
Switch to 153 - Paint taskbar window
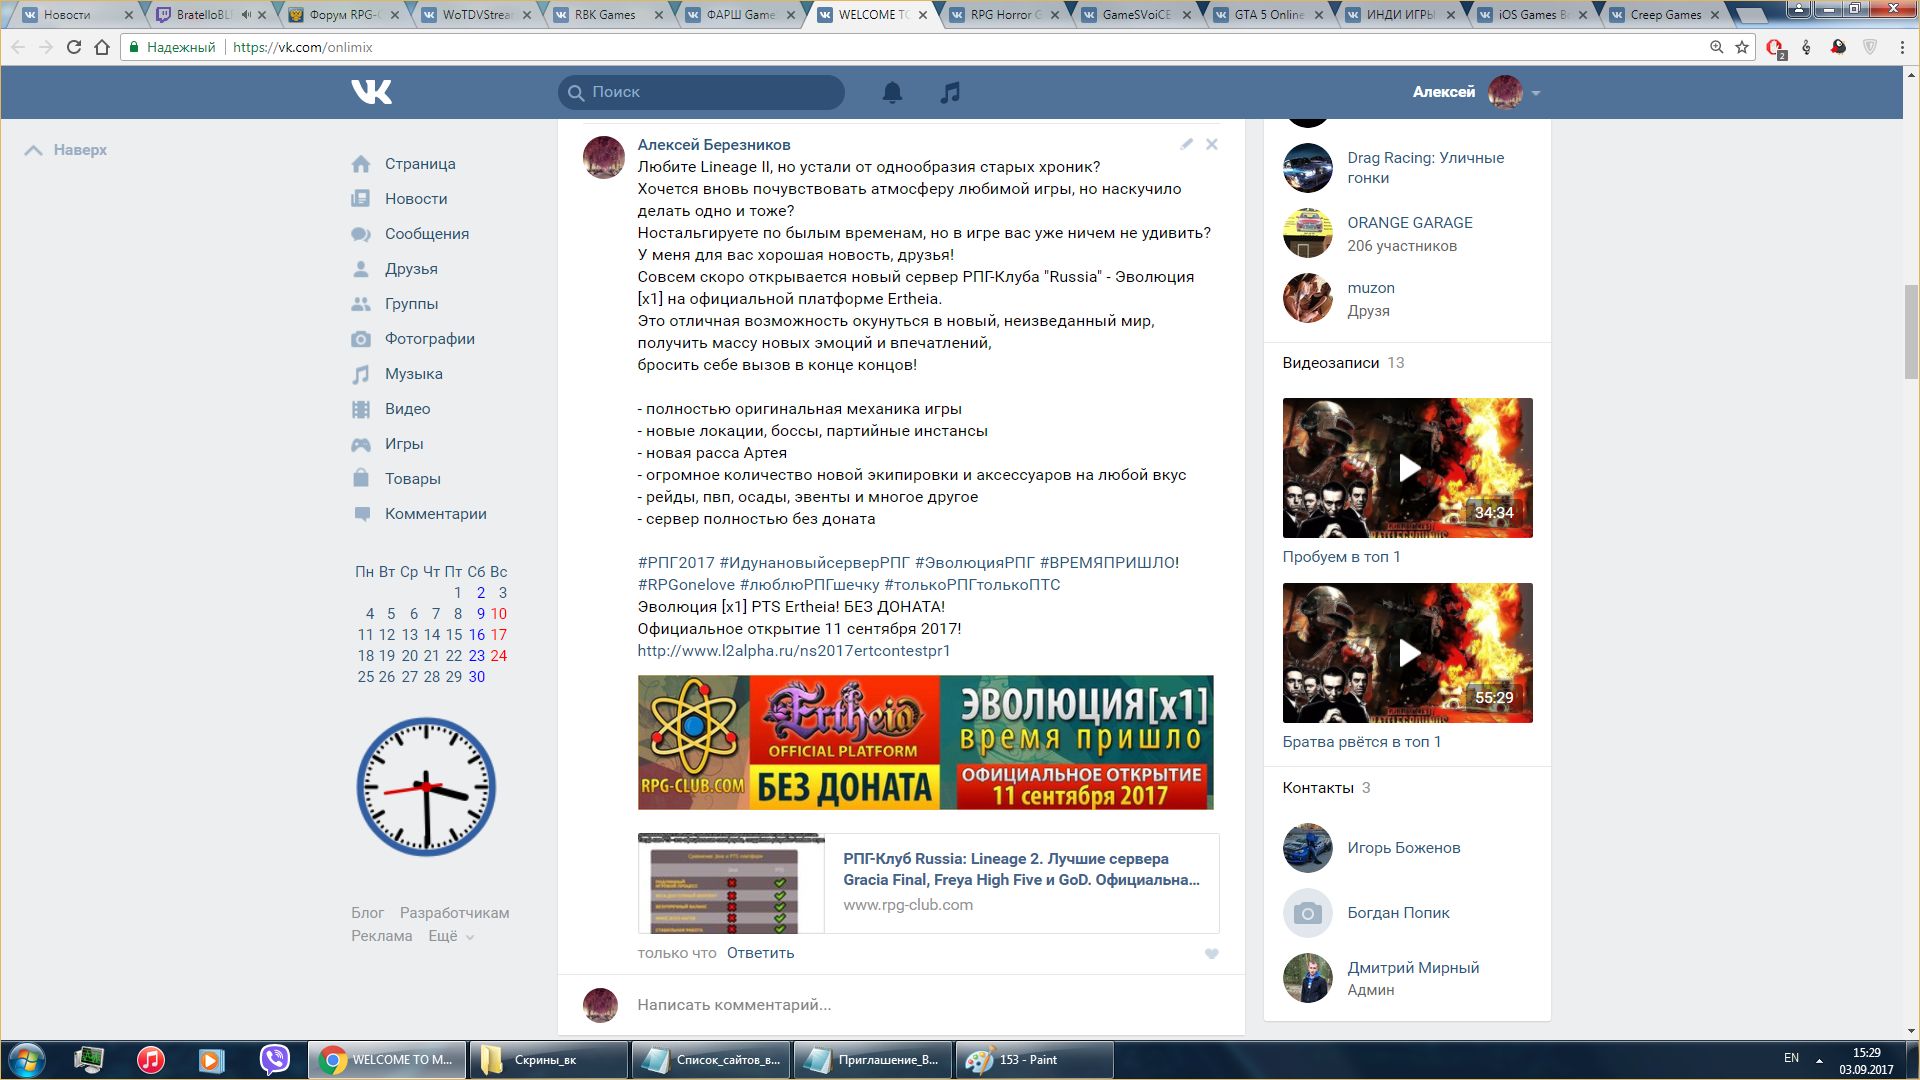pos(1035,1060)
